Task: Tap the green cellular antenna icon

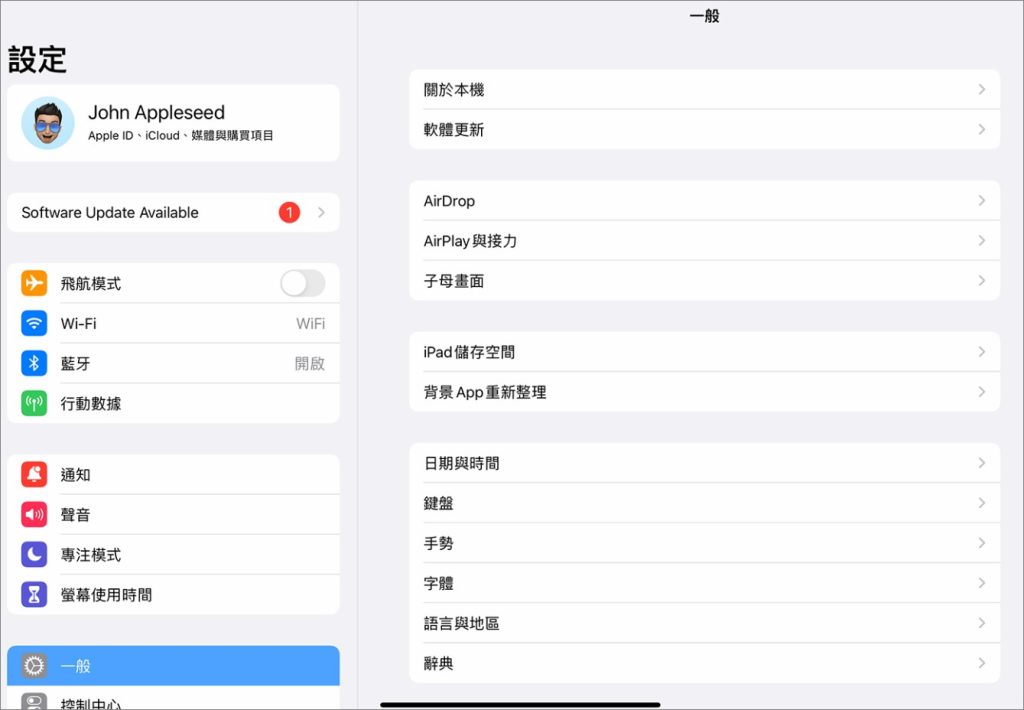Action: [34, 403]
